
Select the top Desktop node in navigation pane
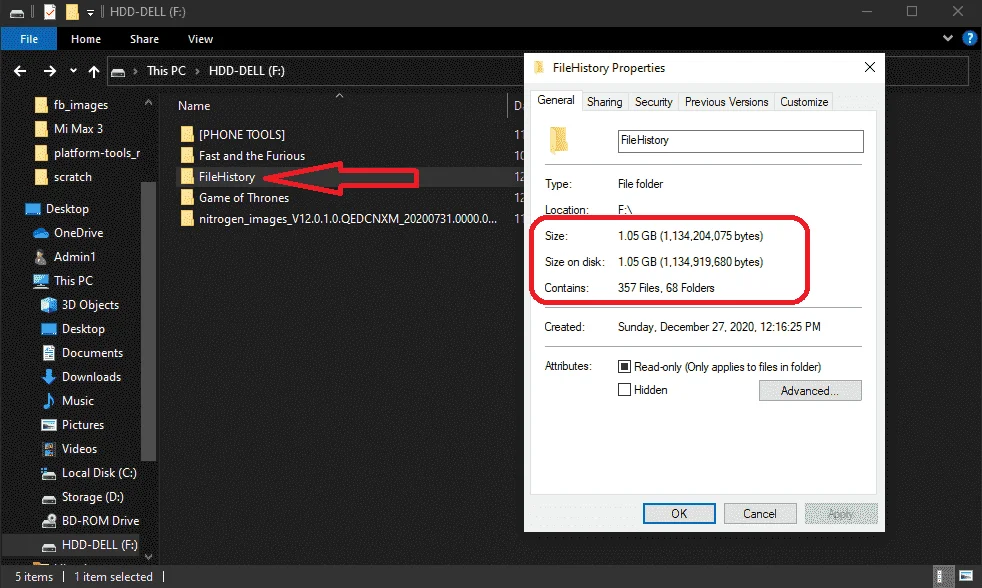[x=67, y=209]
